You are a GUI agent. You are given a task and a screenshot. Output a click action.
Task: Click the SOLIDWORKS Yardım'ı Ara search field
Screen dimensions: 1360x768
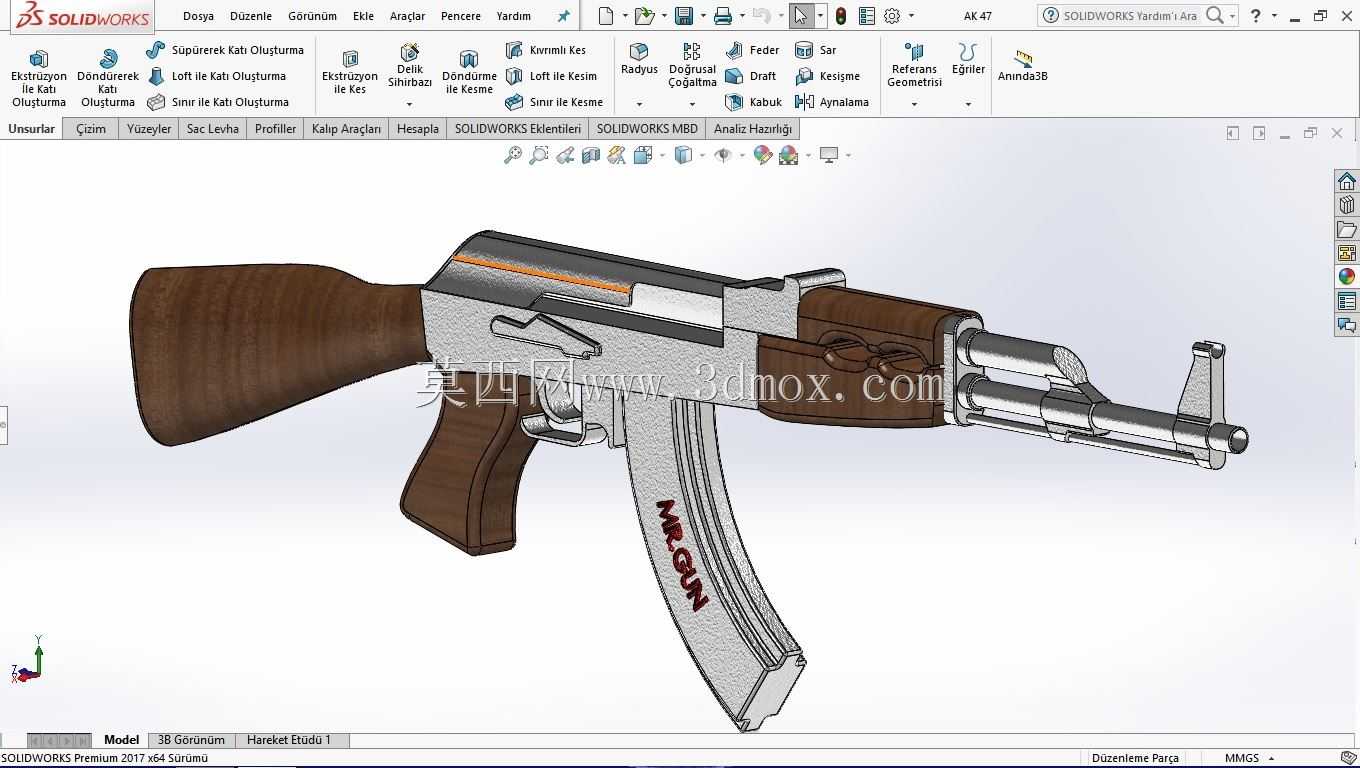click(x=1129, y=16)
